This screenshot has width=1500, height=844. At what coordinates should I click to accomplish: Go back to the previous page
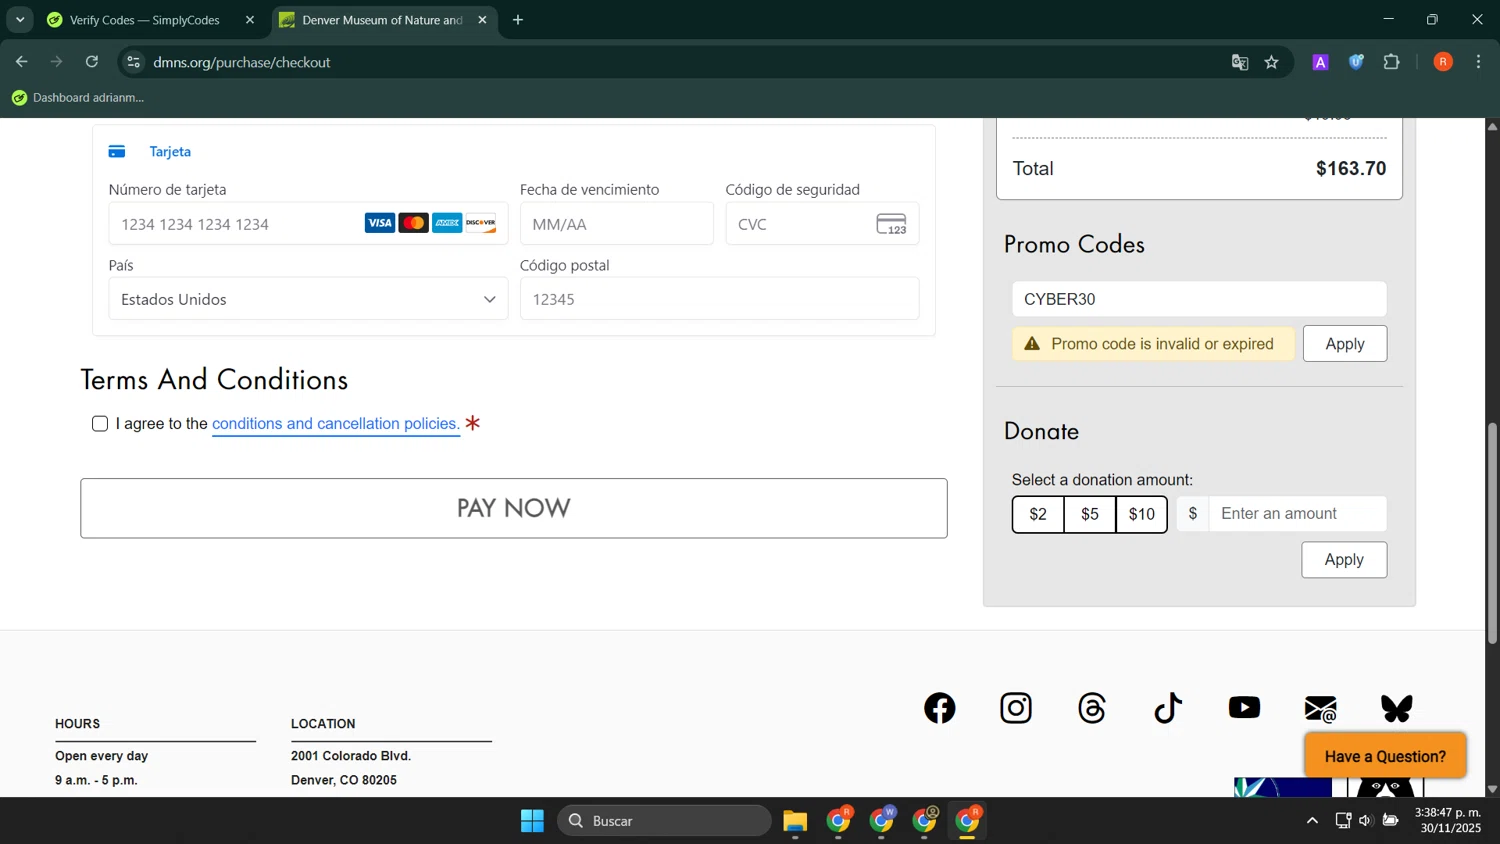pos(21,62)
